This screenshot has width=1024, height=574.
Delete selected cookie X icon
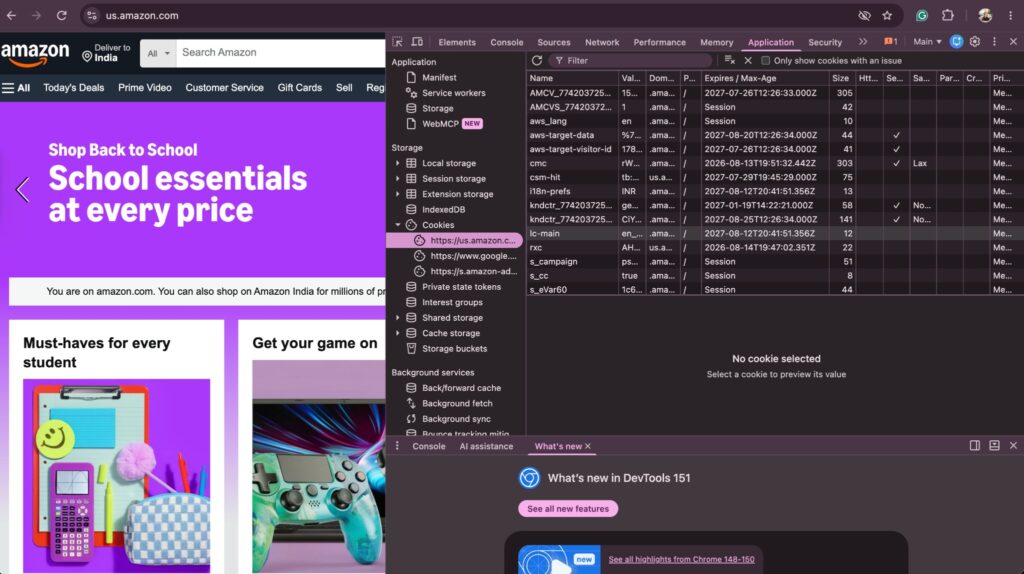pos(748,60)
